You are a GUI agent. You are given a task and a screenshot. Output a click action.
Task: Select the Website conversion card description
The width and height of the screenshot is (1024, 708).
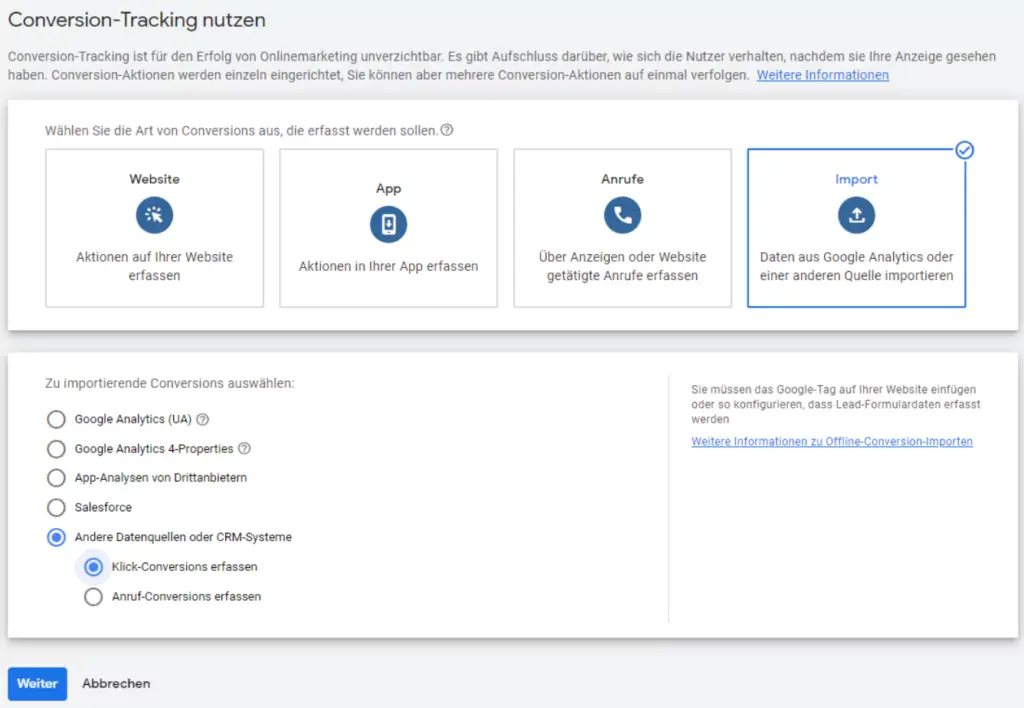point(154,266)
